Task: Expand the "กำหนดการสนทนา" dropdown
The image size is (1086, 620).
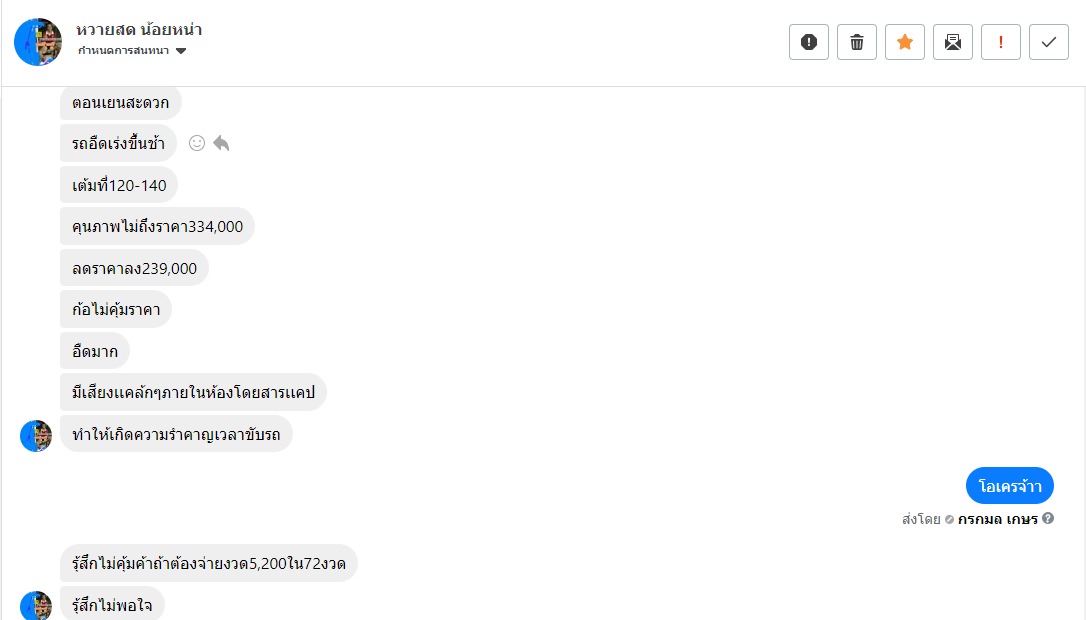Action: tap(125, 51)
